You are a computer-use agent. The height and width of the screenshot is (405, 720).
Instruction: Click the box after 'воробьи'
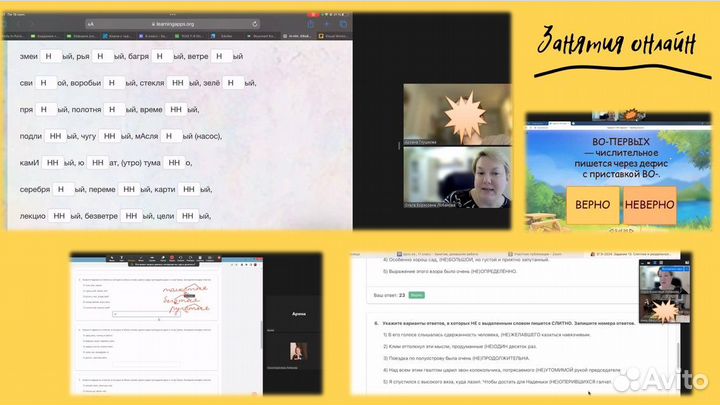[x=115, y=84]
